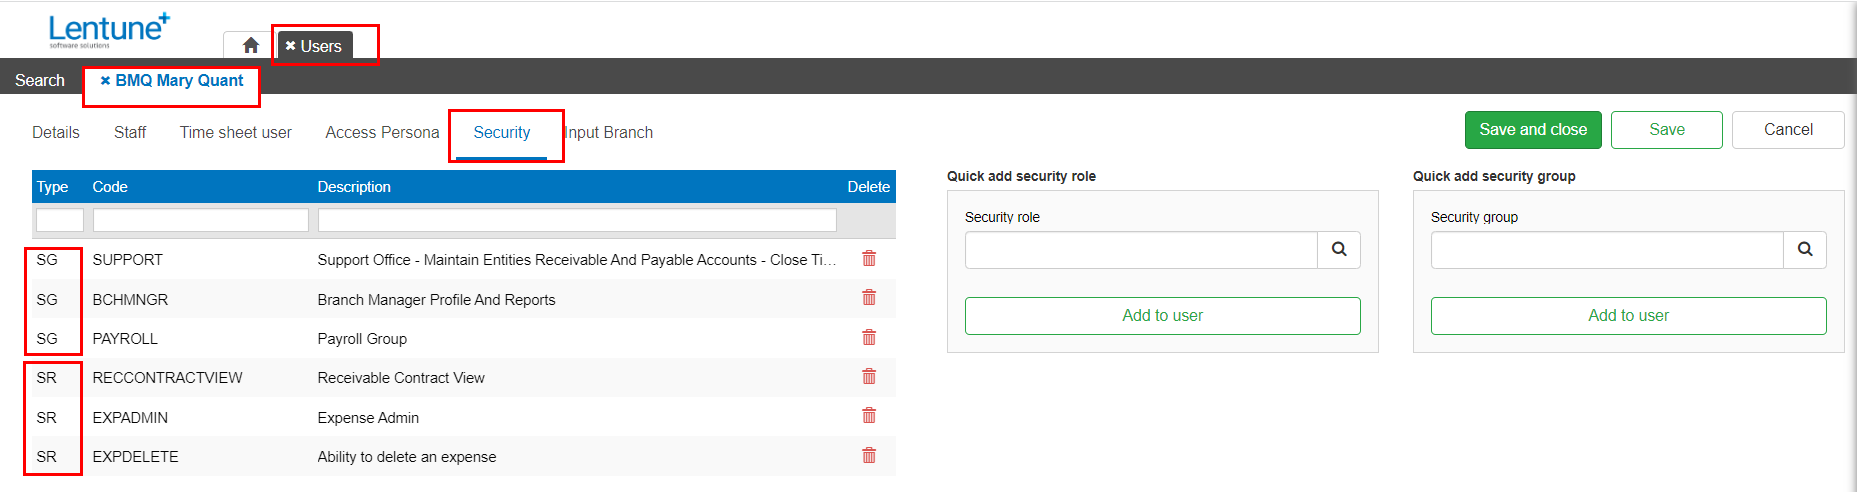Search security roles with magnifier icon
This screenshot has width=1857, height=492.
(1339, 250)
